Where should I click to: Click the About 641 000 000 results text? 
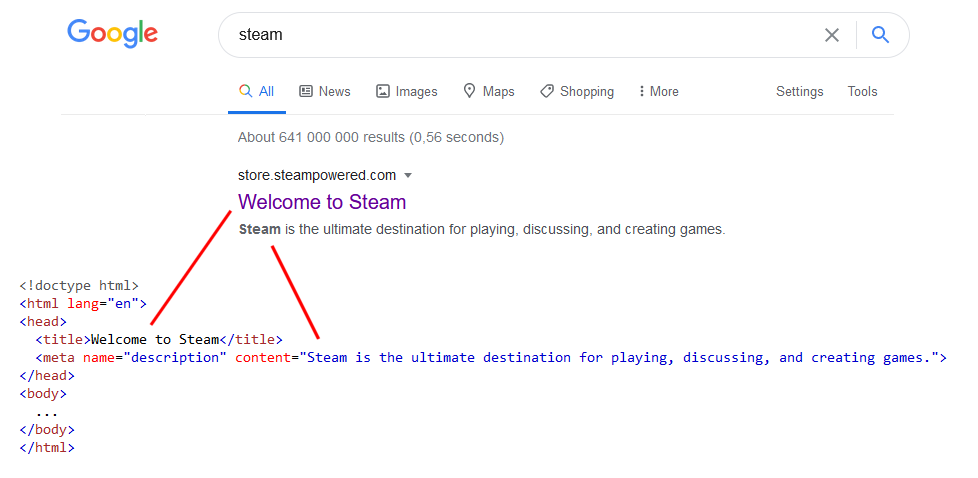370,137
